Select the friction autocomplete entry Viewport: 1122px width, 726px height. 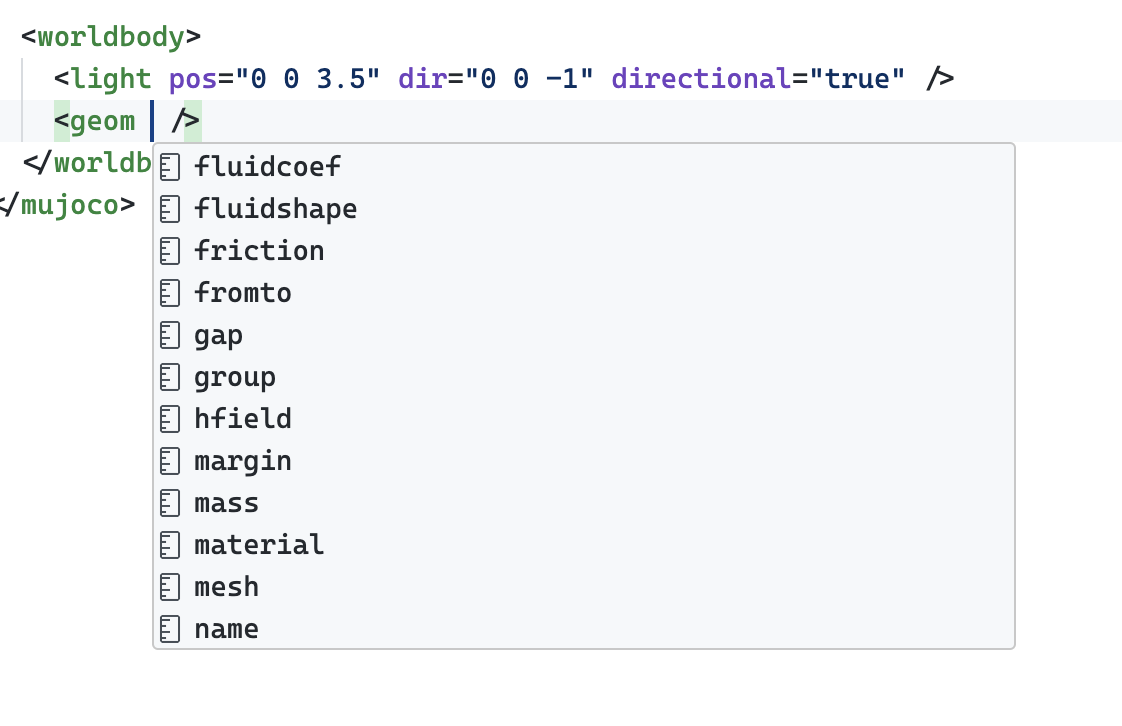258,250
